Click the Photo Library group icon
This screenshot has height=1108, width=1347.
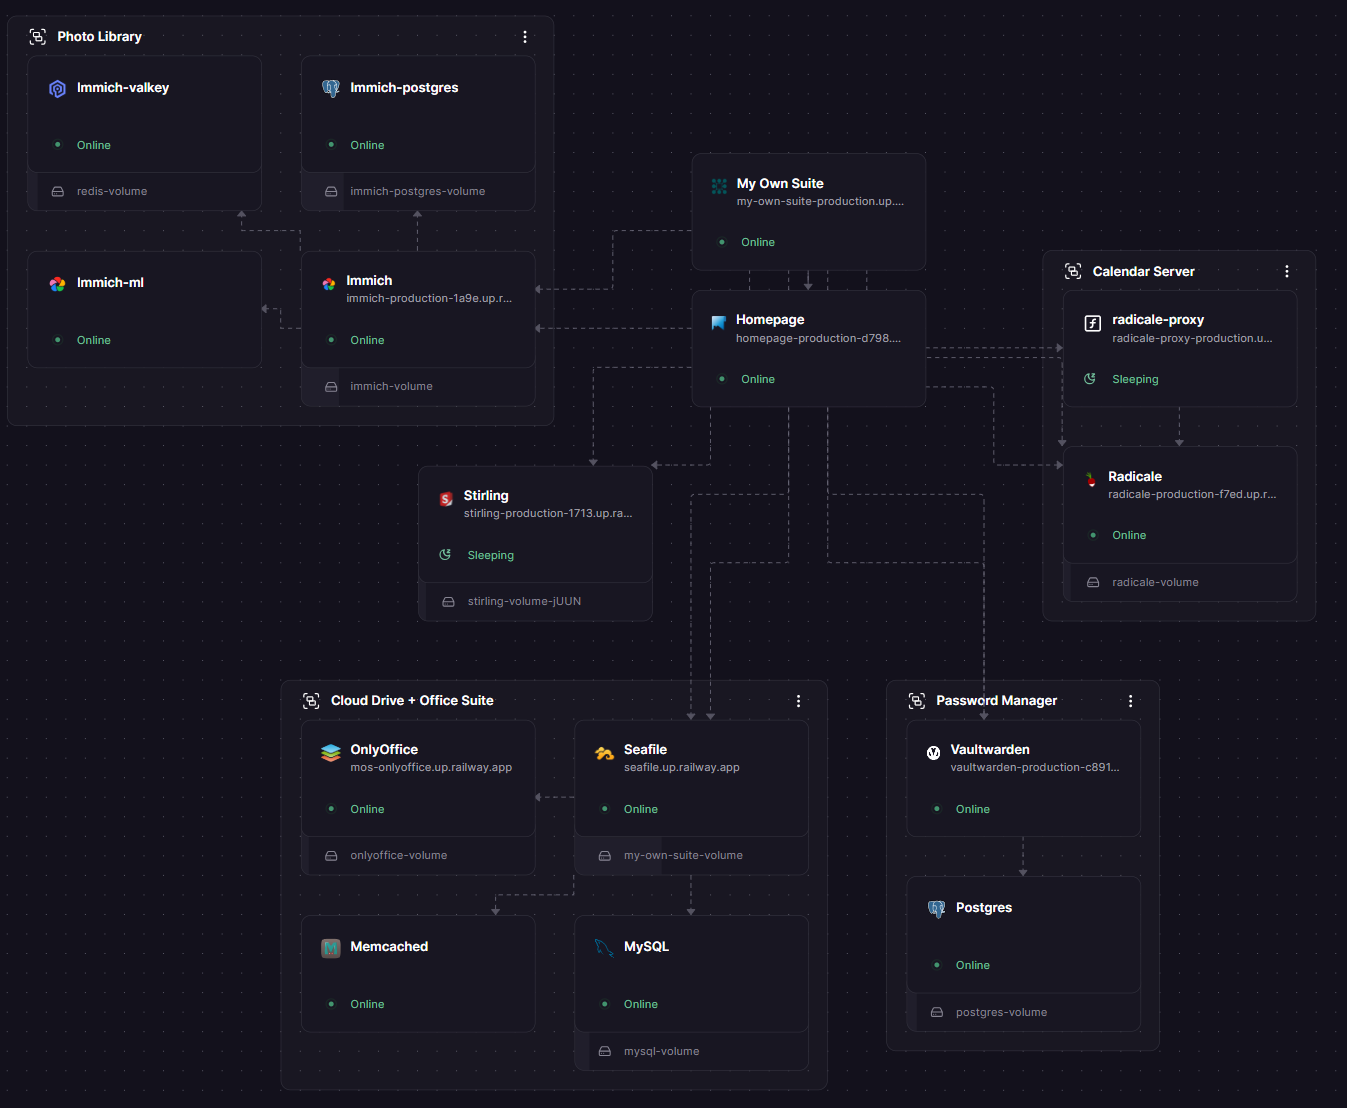click(x=38, y=37)
